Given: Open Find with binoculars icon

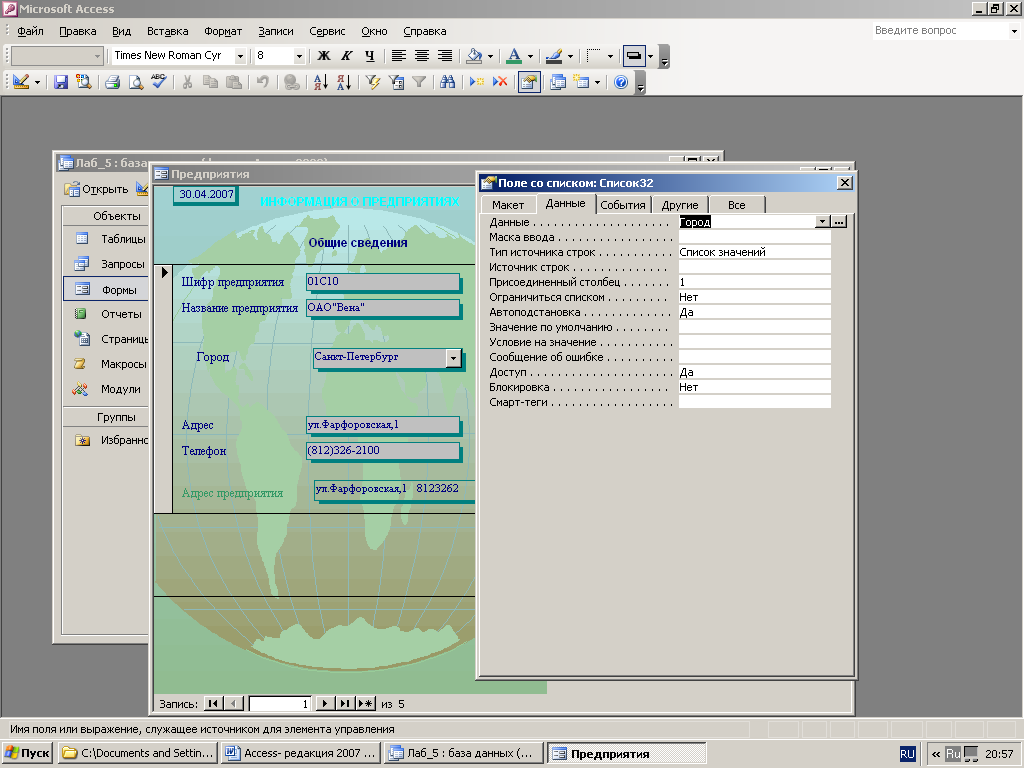Looking at the screenshot, I should click(447, 82).
